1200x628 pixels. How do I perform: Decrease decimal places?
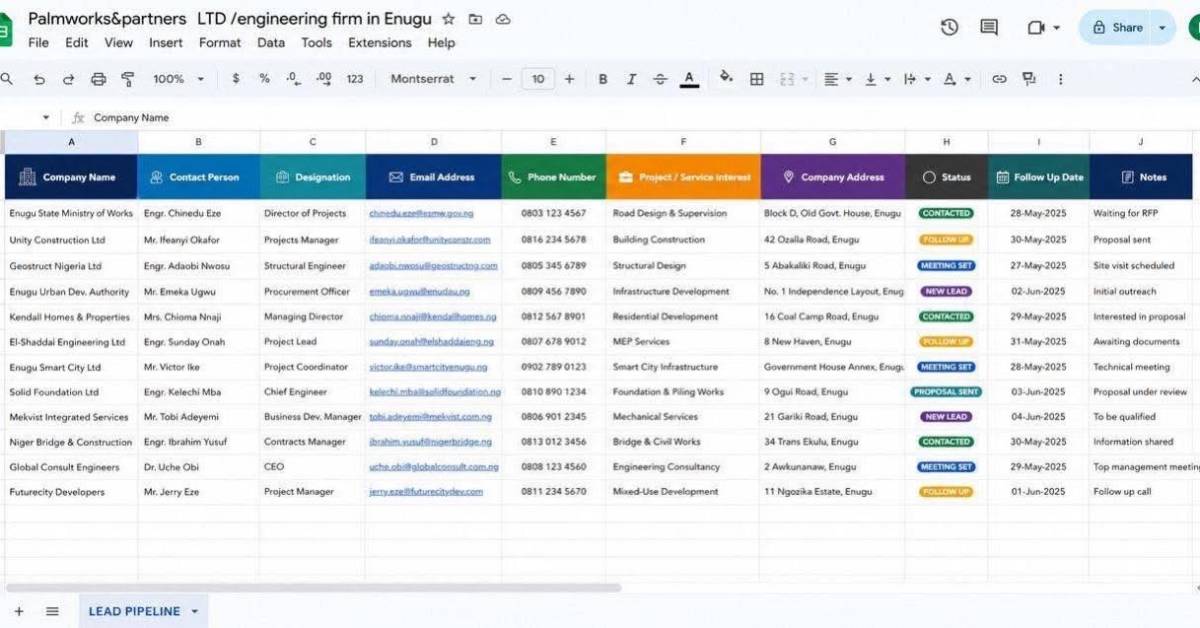tap(293, 79)
